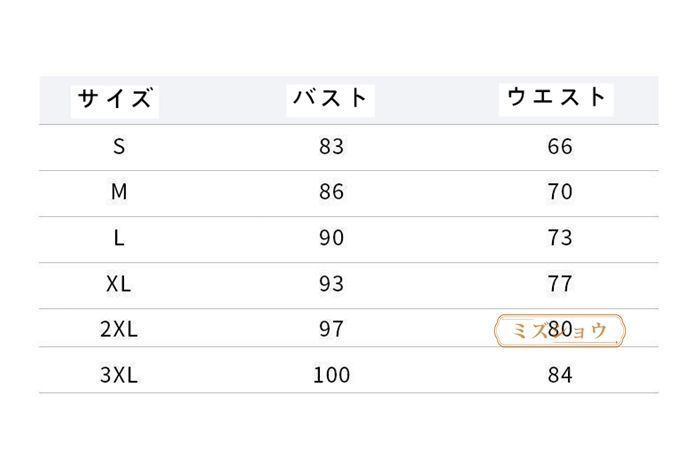The image size is (700, 473).
Task: Select the M size row label
Action: (119, 192)
